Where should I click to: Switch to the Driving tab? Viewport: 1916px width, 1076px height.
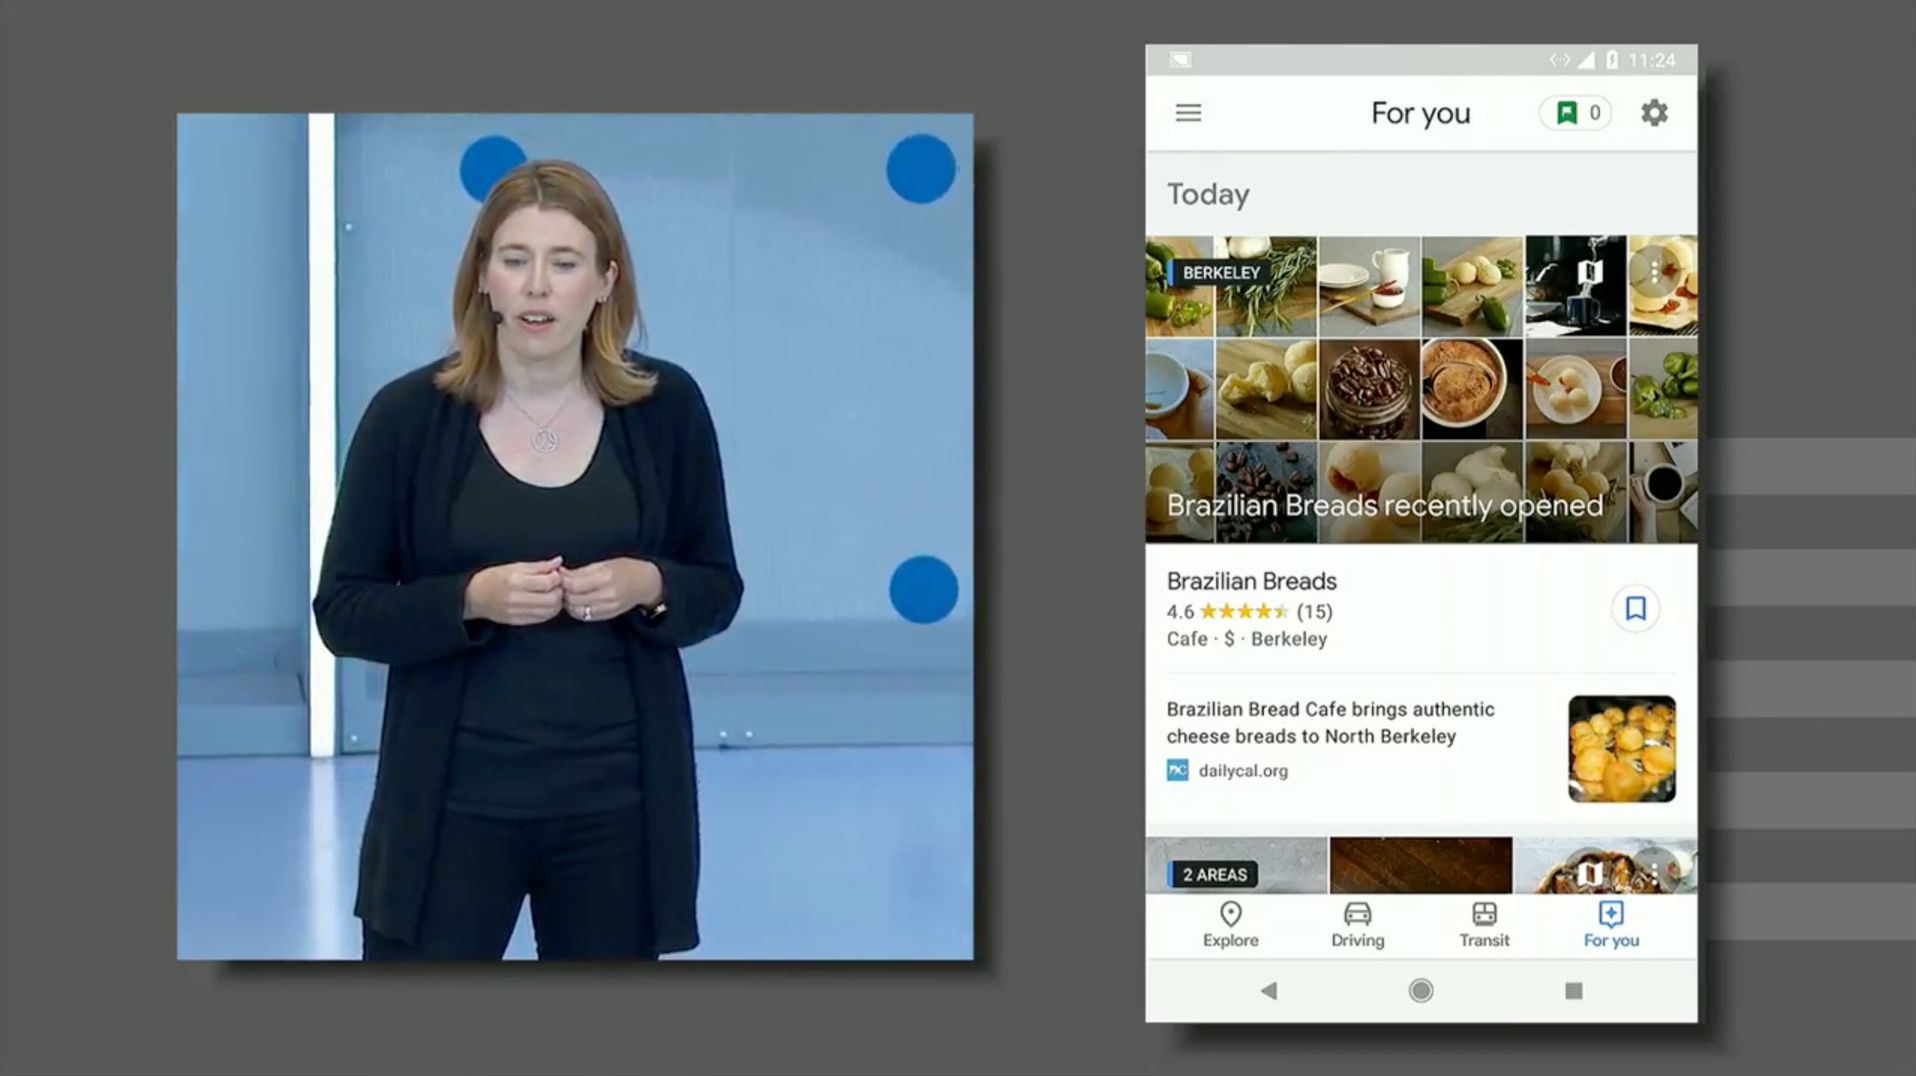pyautogui.click(x=1357, y=925)
